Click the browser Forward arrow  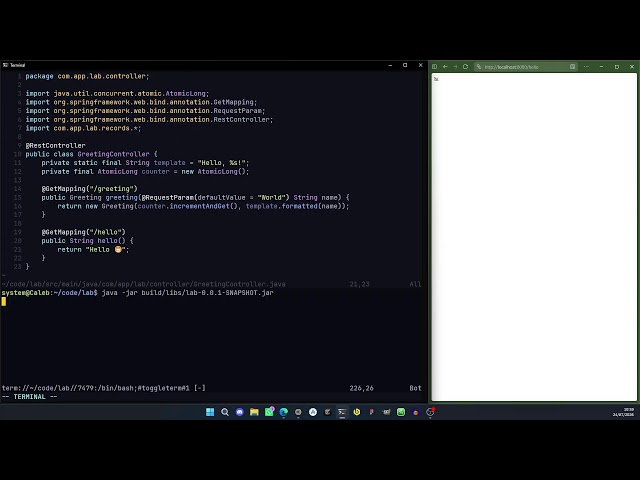tap(455, 67)
